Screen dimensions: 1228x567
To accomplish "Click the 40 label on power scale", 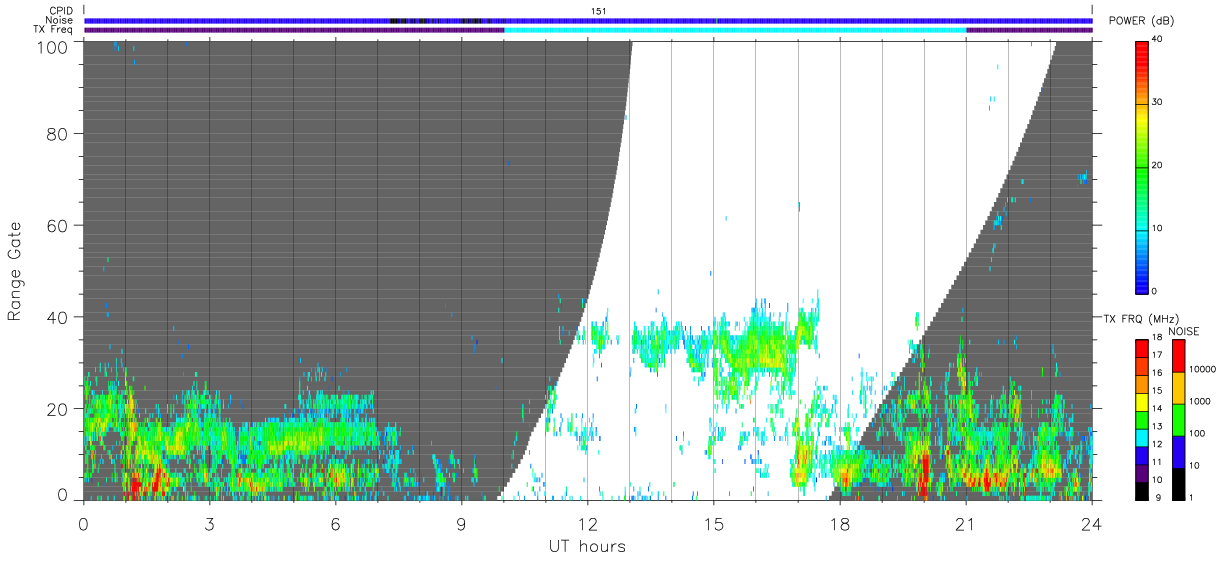I will click(x=1158, y=40).
